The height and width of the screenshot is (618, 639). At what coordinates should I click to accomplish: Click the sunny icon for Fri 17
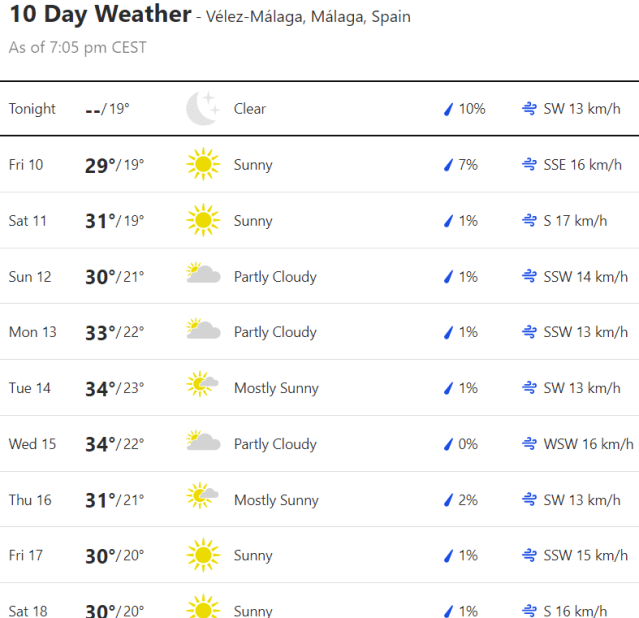[x=203, y=556]
